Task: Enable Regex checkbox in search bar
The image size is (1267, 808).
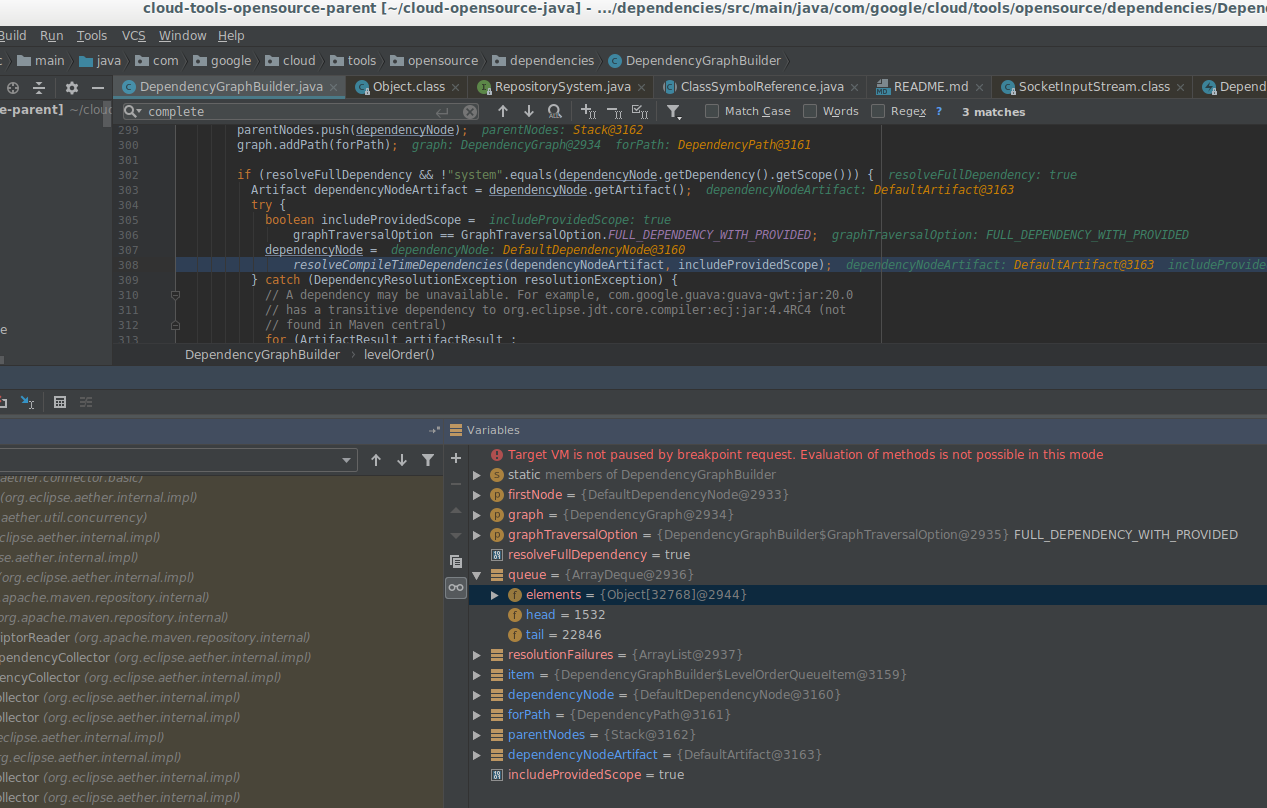Action: pyautogui.click(x=878, y=111)
